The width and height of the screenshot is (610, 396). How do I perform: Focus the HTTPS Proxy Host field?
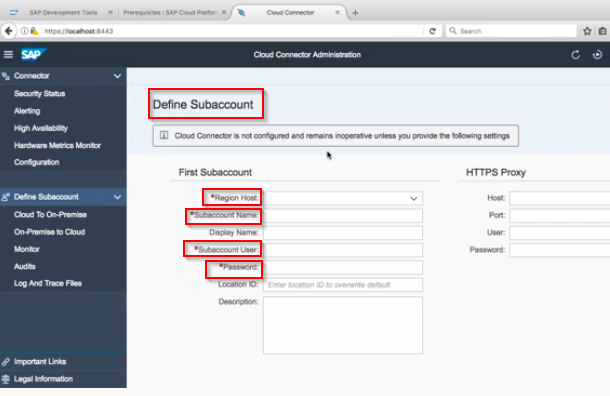[560, 198]
